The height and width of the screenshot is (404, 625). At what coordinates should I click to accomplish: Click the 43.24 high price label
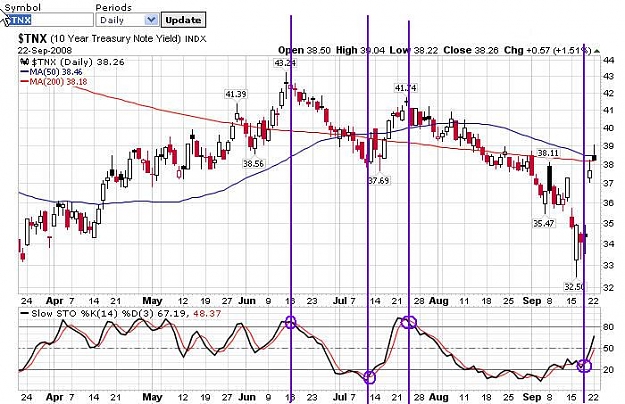click(285, 63)
